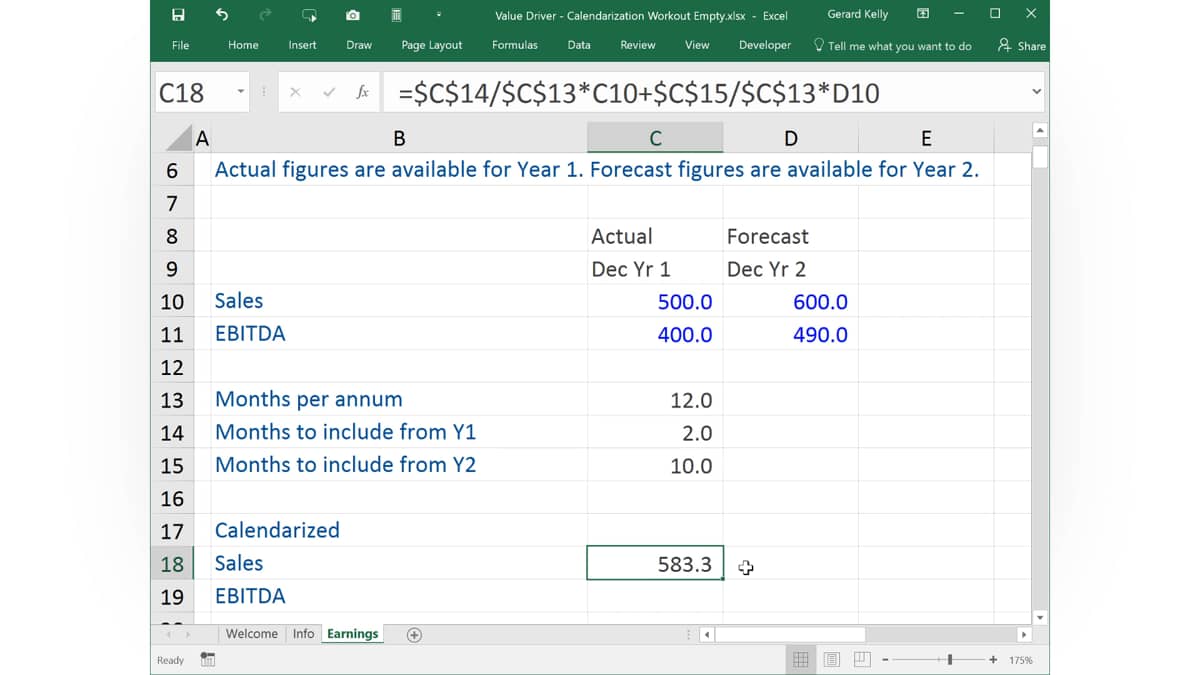Click EBITDA actual value 400.0
Image resolution: width=1200 pixels, height=675 pixels.
tap(655, 335)
